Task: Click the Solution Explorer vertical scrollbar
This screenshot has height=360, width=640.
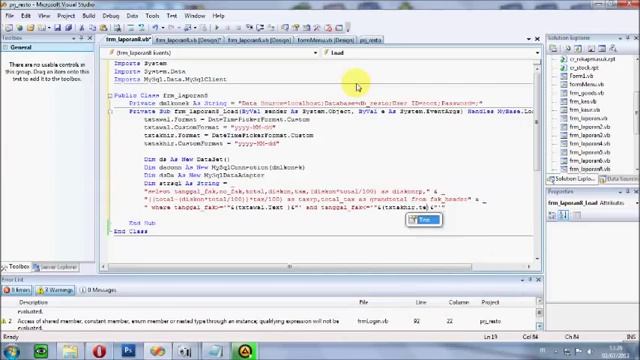Action: (x=636, y=114)
